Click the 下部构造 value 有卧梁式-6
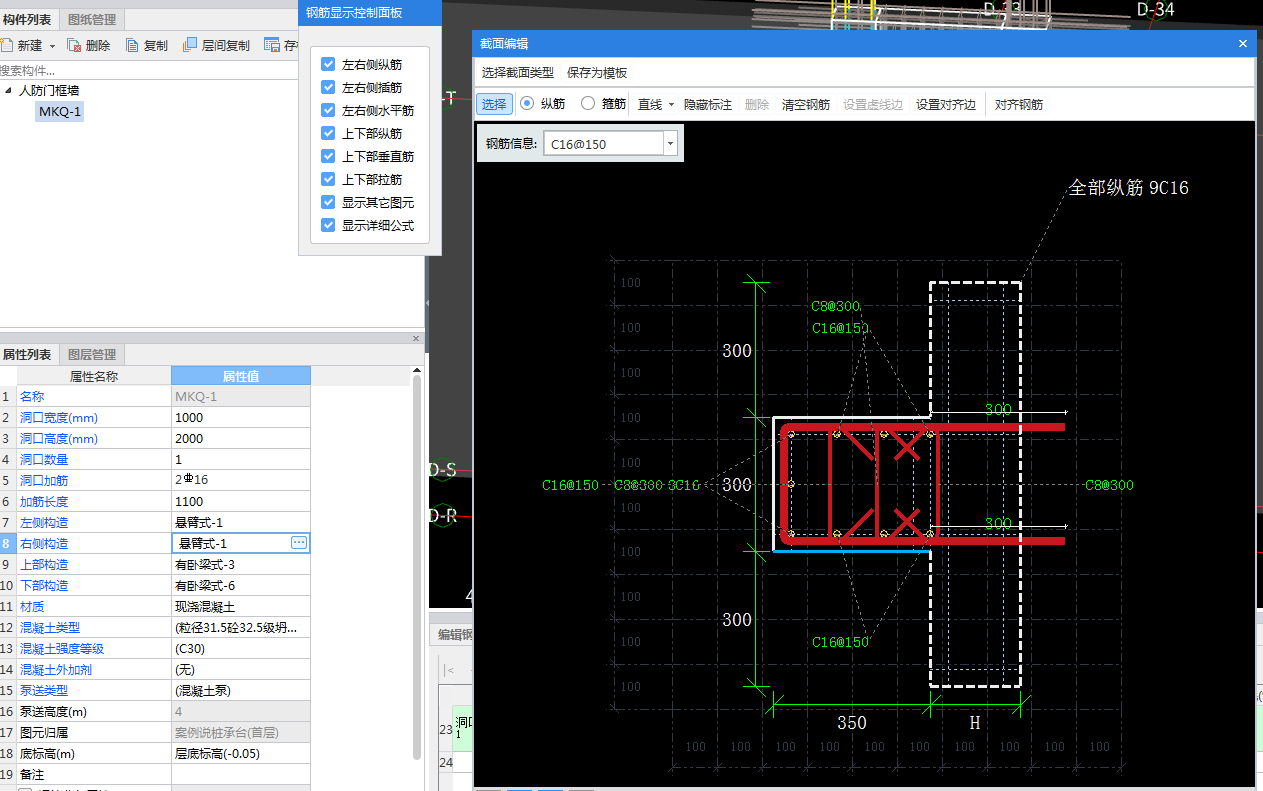 coord(241,585)
